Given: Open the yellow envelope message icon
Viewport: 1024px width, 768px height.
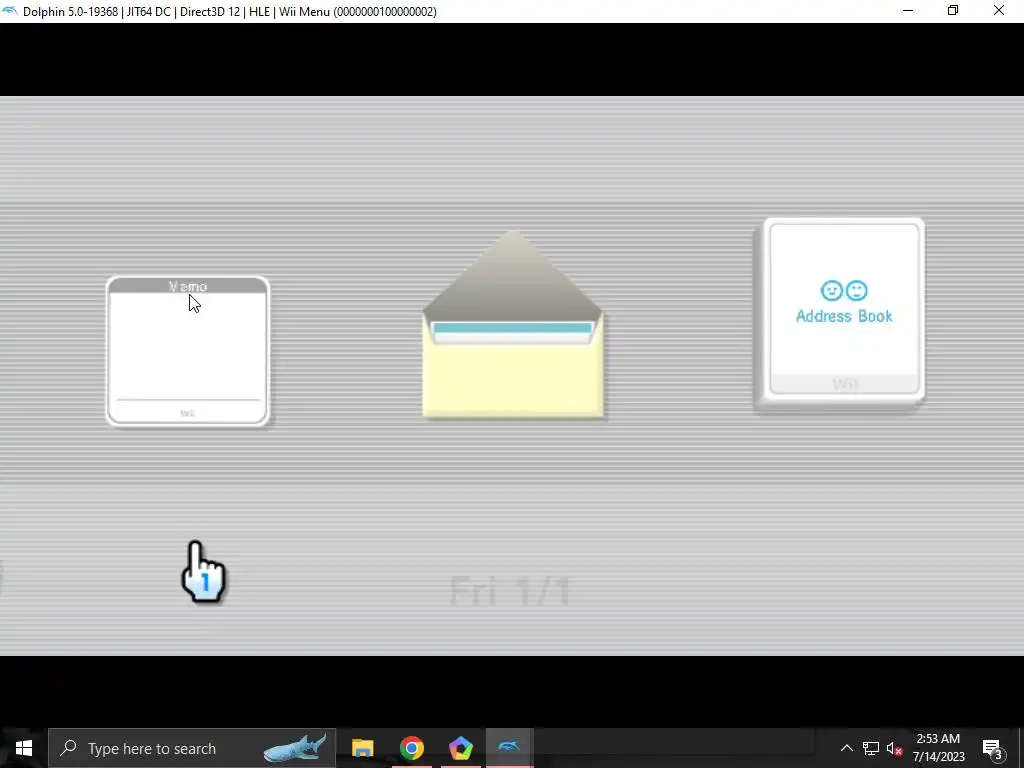Looking at the screenshot, I should point(513,324).
